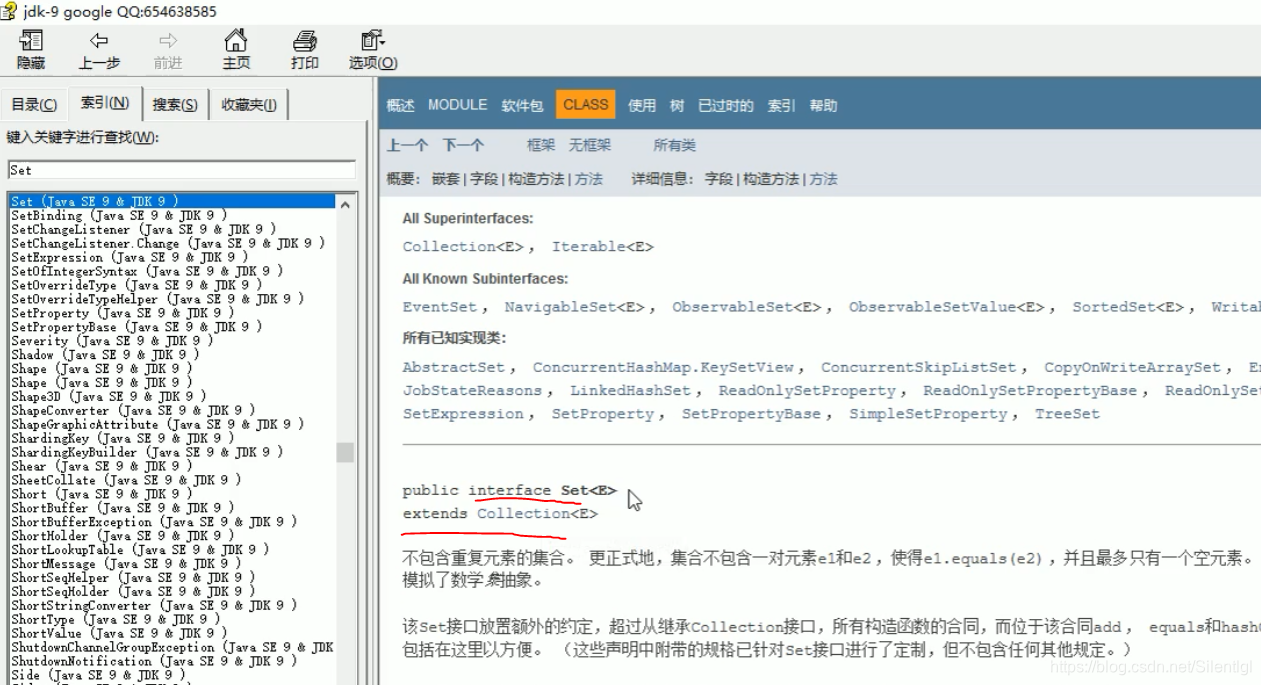Click the 下一个 next class link
The height and width of the screenshot is (685, 1261).
pyautogui.click(x=464, y=145)
